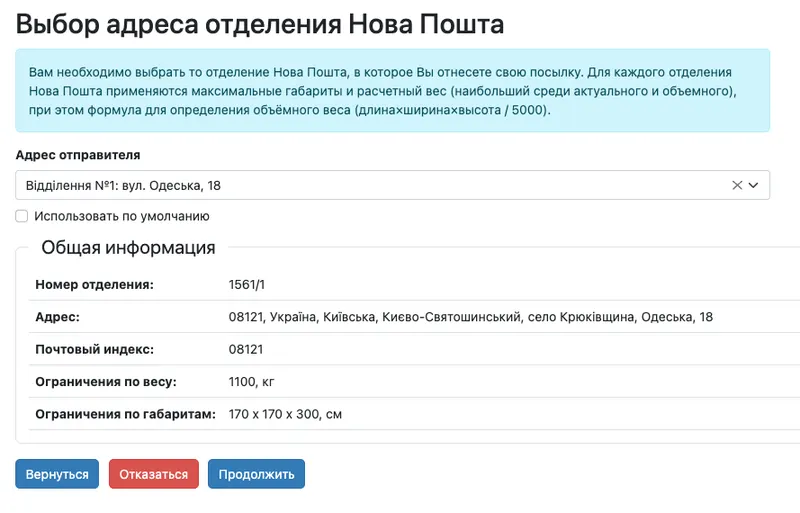Click the blue info notice about Нова Пошта
The image size is (800, 513).
point(392,90)
